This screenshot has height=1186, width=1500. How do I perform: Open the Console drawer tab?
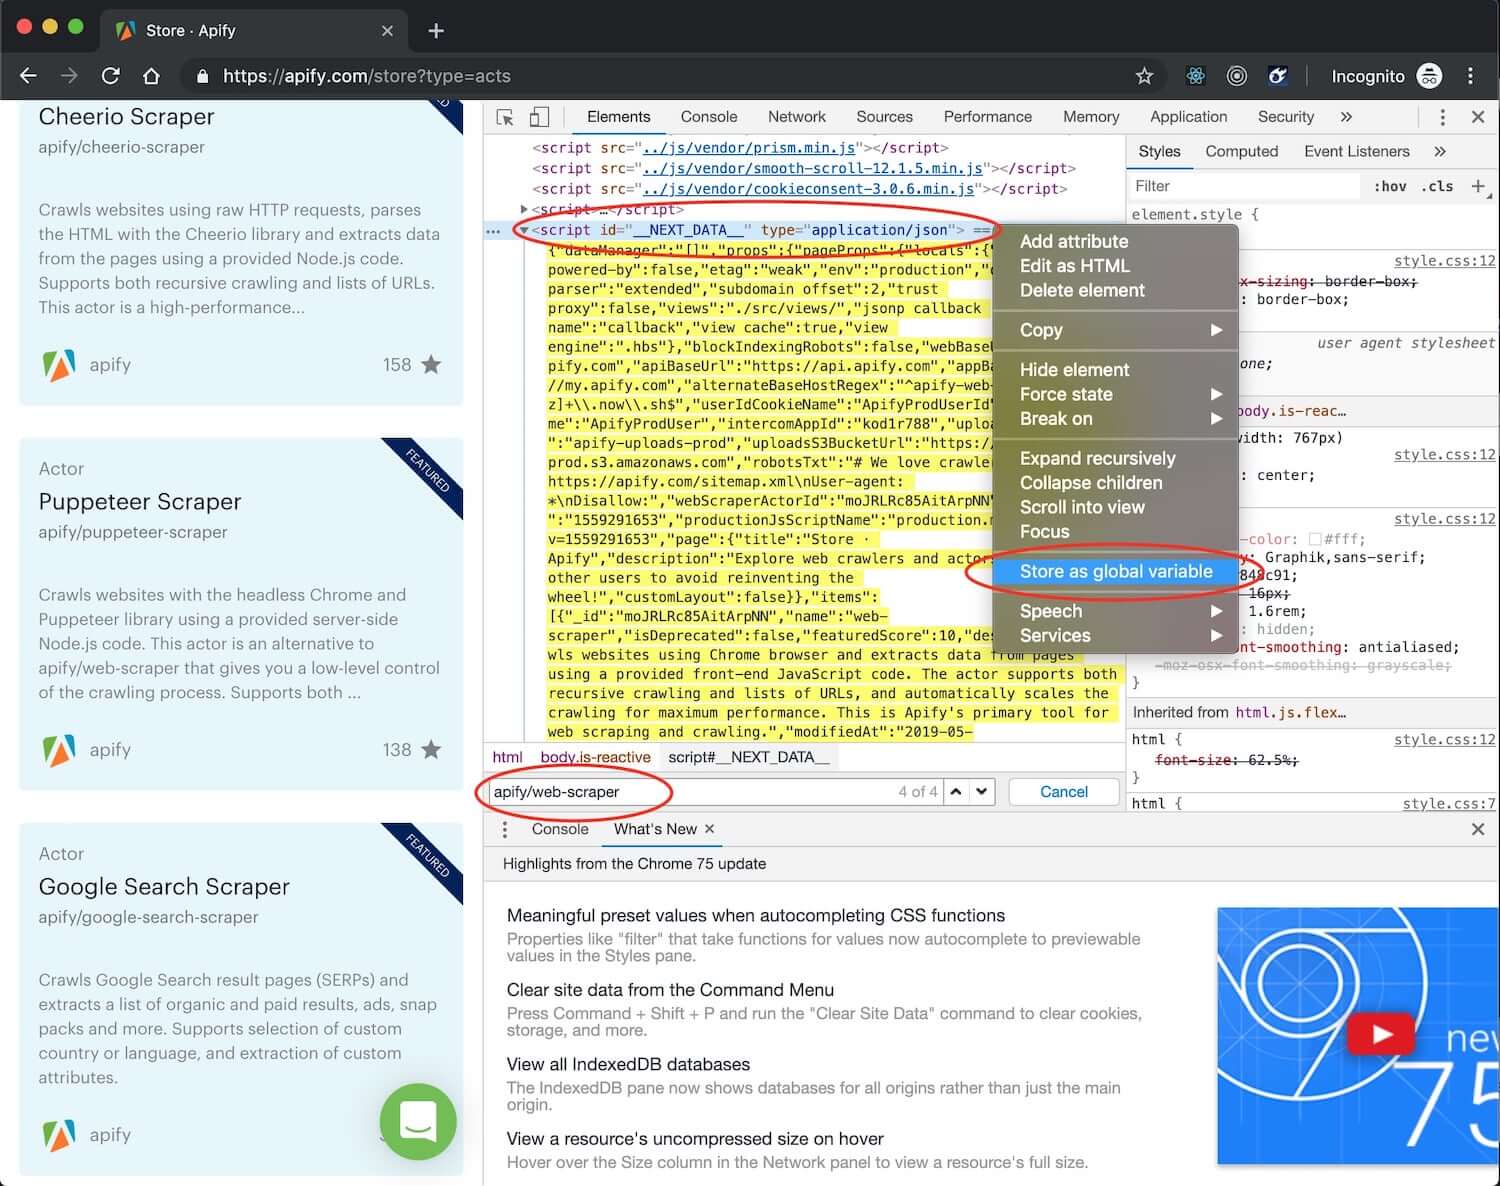560,829
